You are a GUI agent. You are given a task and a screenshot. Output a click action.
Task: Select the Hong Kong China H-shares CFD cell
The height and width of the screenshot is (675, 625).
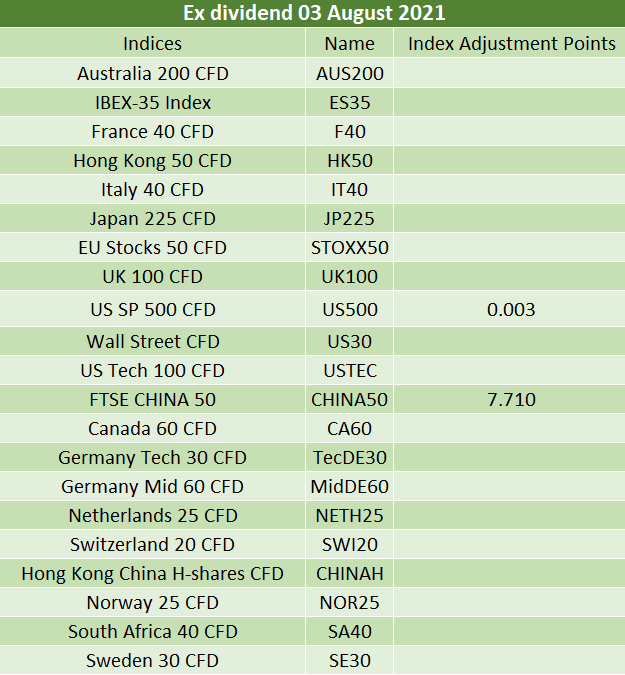pos(152,573)
